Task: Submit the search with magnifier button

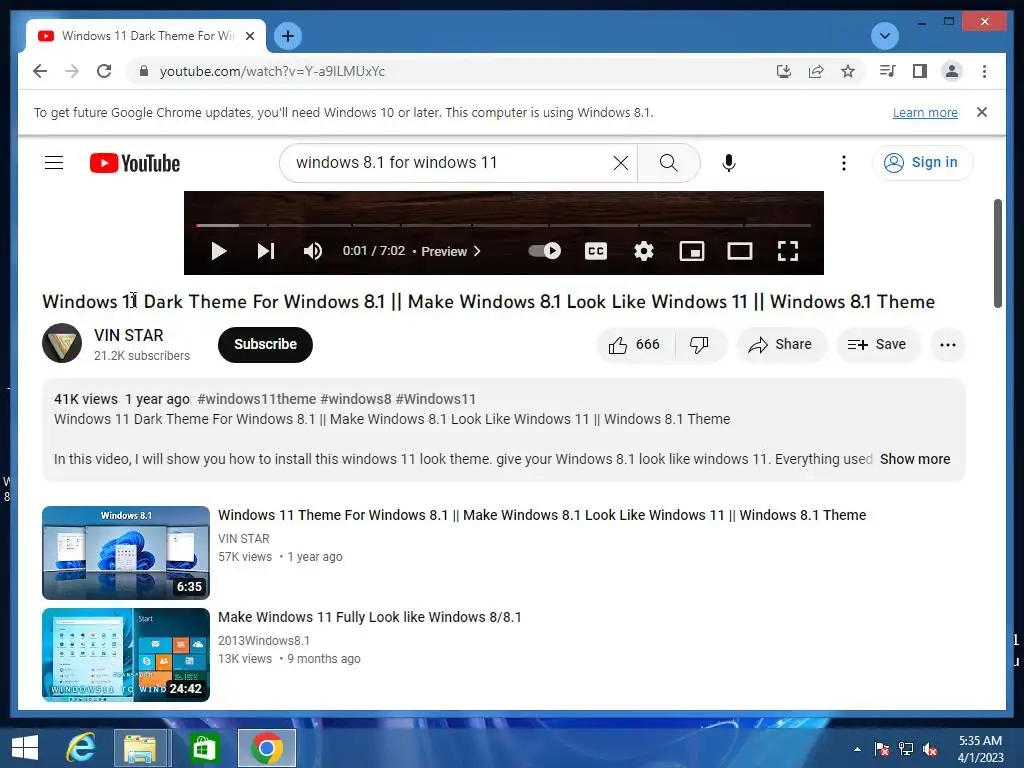Action: pyautogui.click(x=668, y=163)
